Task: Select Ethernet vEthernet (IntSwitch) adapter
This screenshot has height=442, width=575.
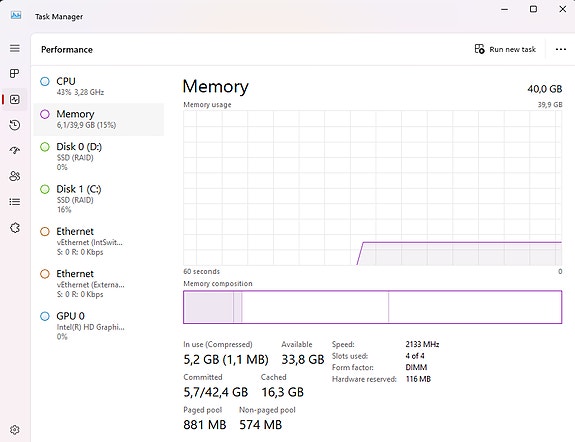Action: pyautogui.click(x=98, y=241)
